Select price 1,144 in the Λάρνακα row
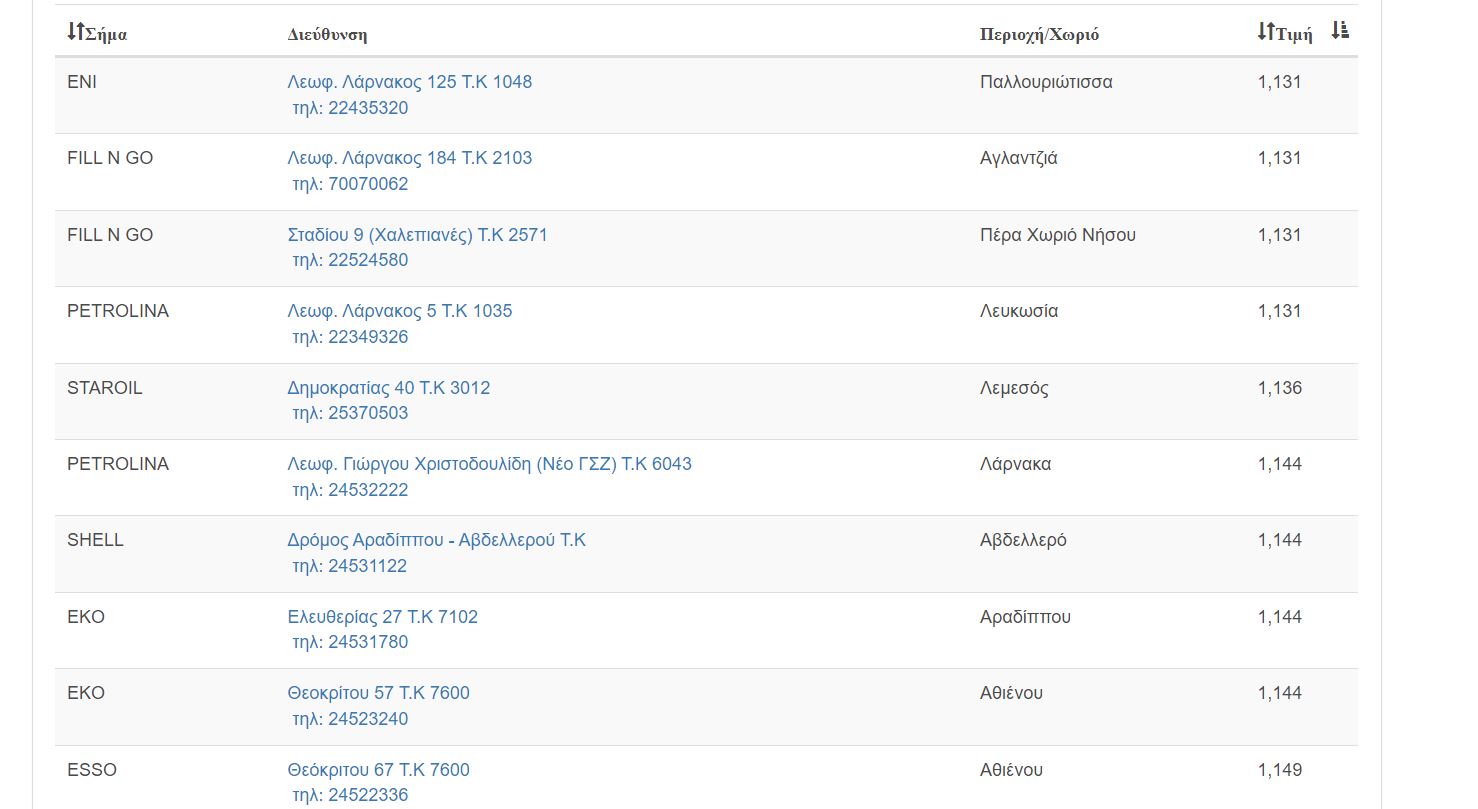The image size is (1478, 809). 1279,464
